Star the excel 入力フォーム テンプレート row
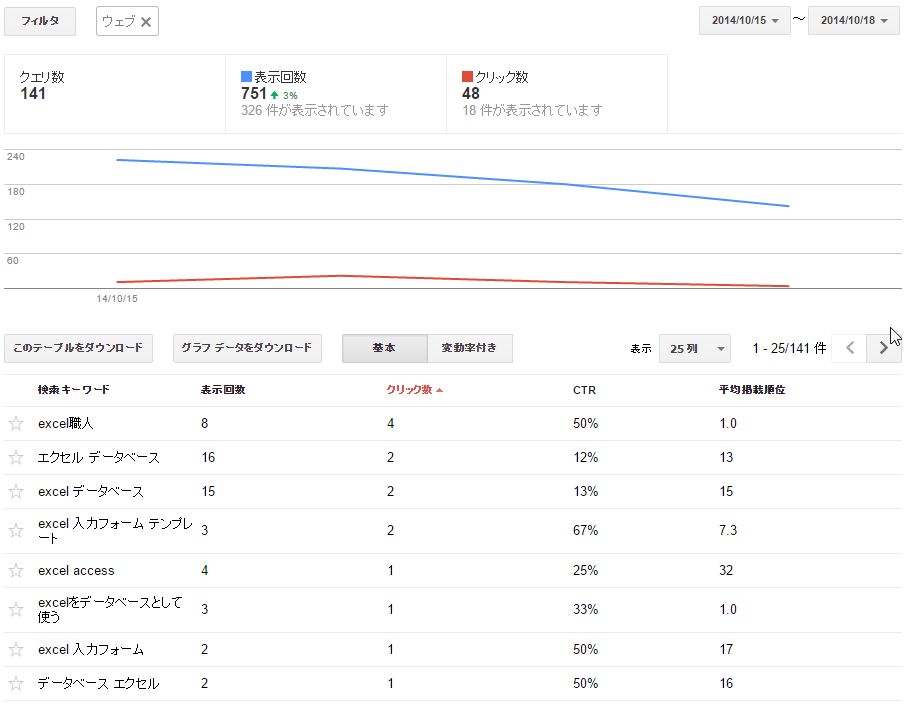The image size is (914, 708). click(16, 531)
